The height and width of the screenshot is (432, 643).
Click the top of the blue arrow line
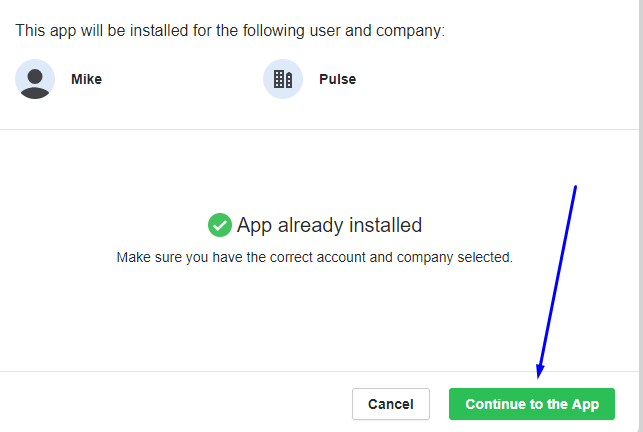pyautogui.click(x=575, y=188)
